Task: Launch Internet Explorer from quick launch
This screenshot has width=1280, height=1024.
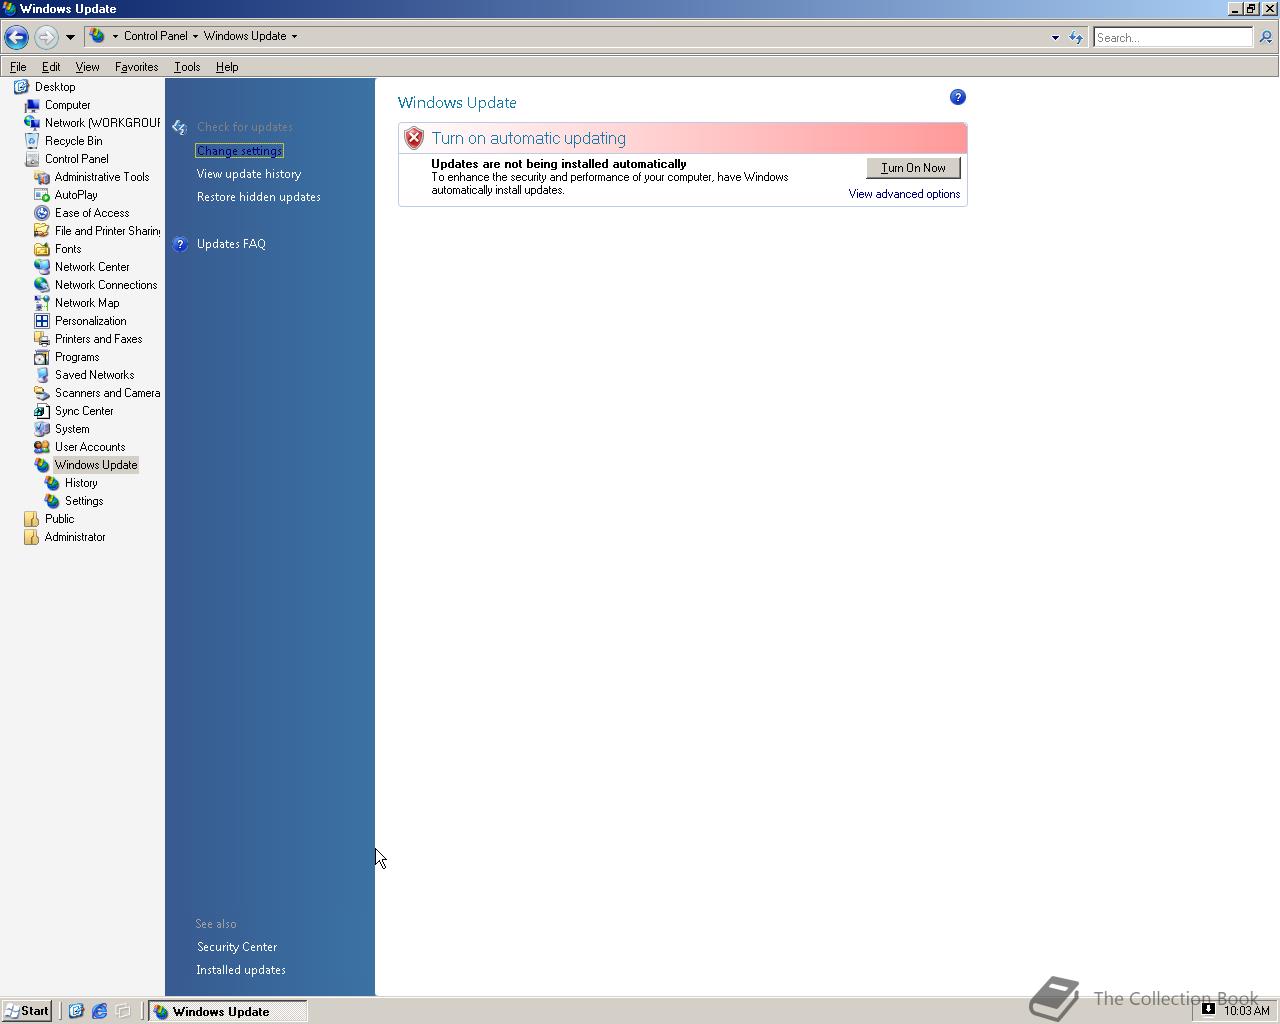Action: [x=99, y=1011]
